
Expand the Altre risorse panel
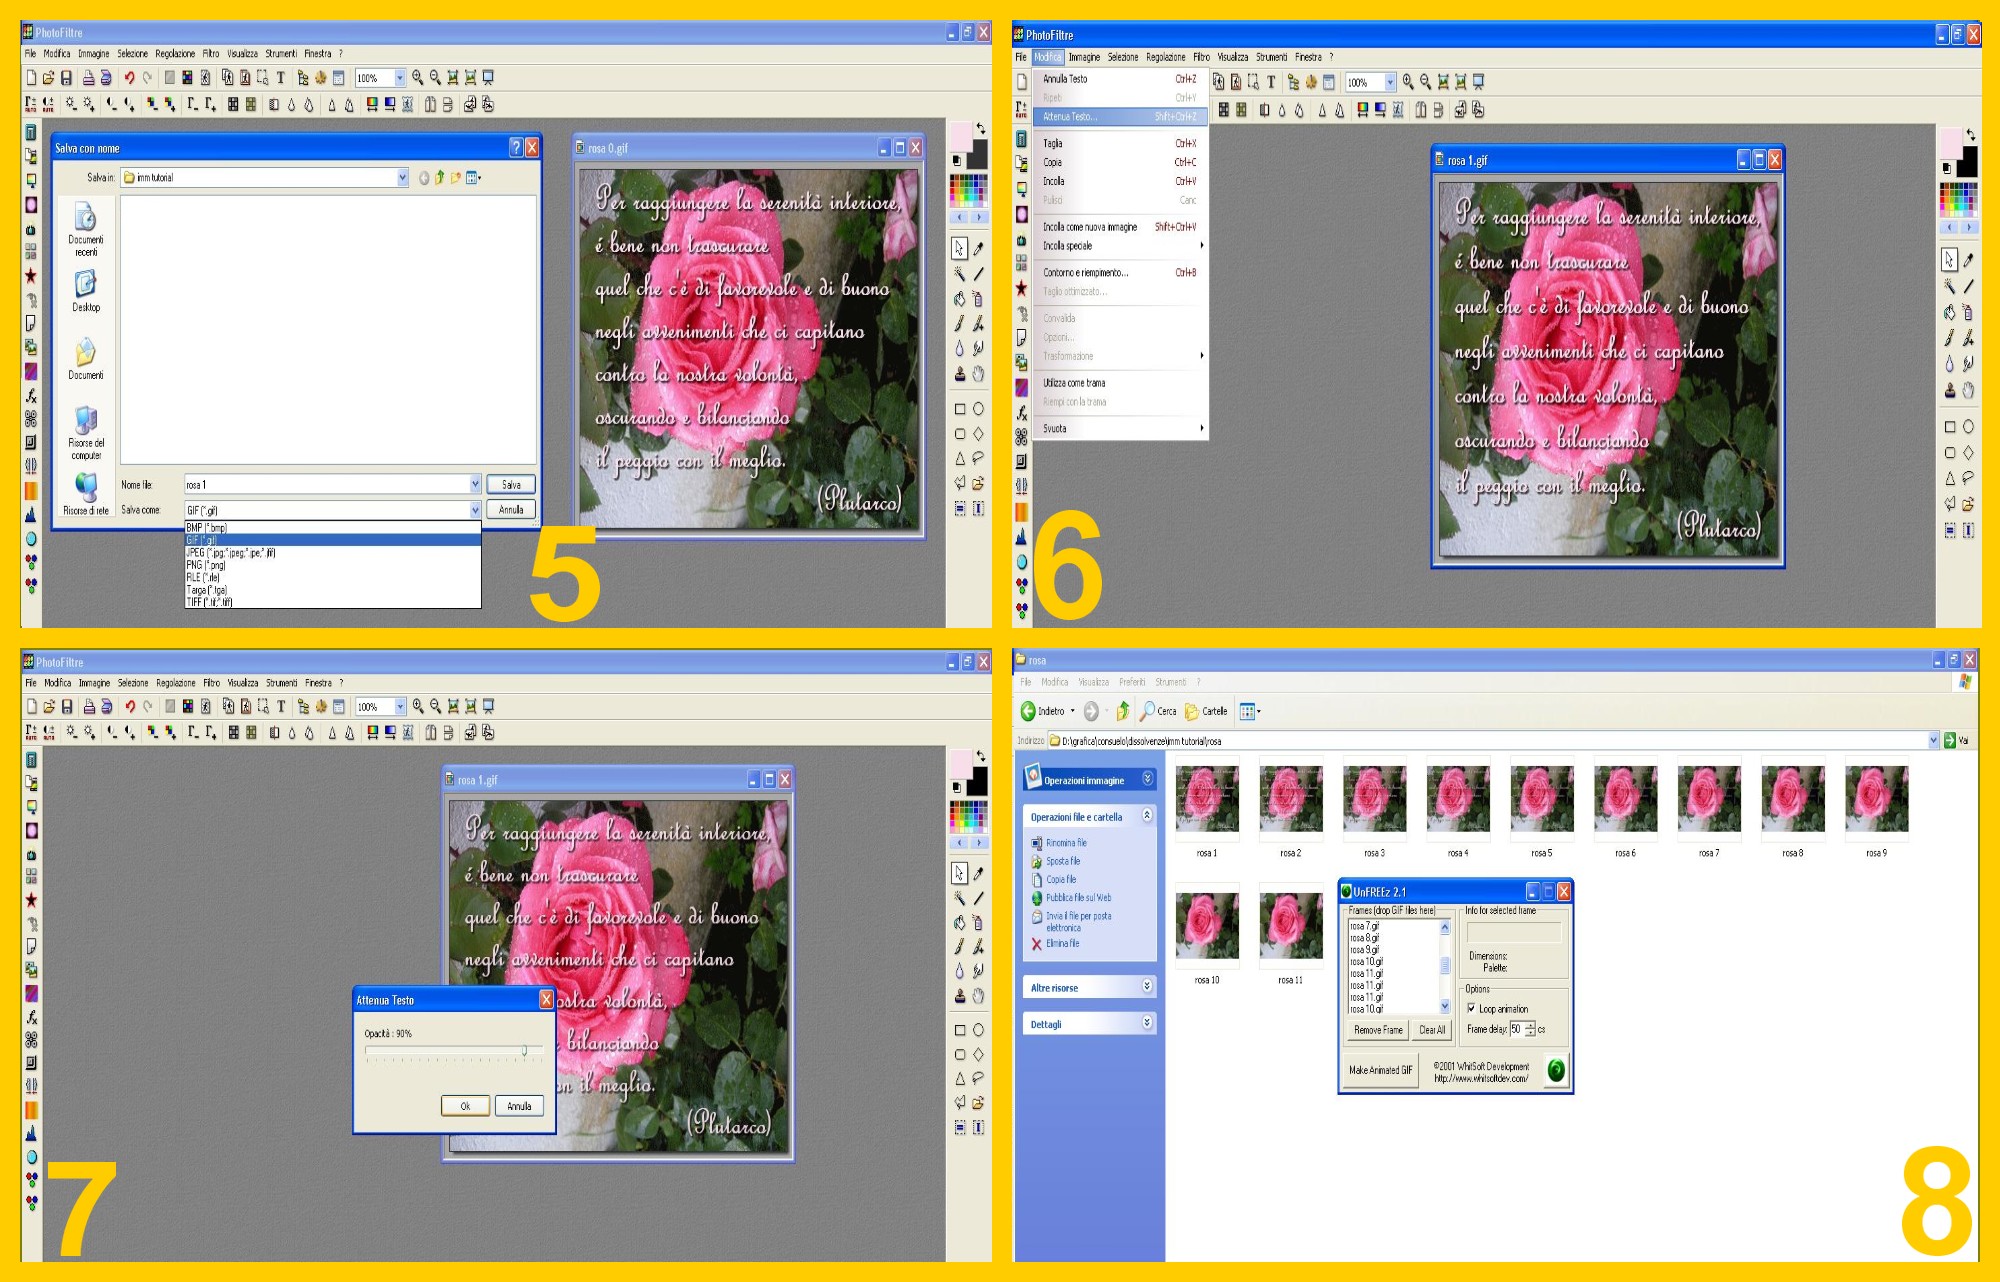coord(1147,987)
